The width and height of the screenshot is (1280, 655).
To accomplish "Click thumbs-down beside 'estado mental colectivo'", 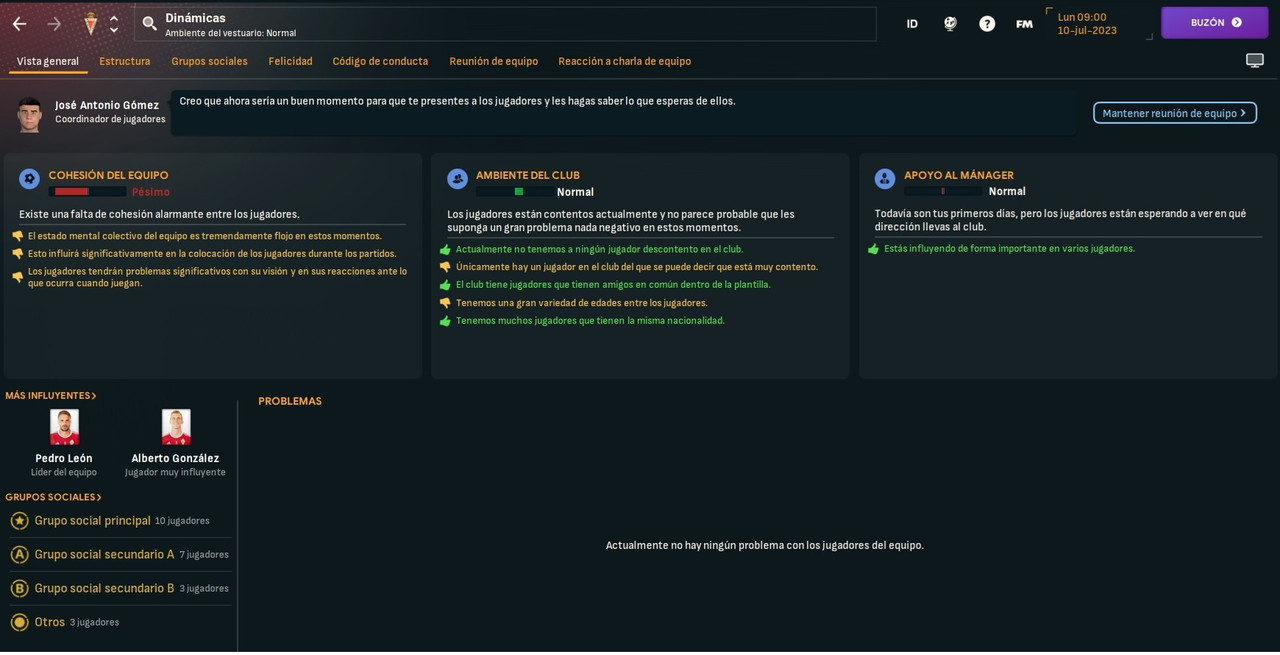I will point(18,237).
